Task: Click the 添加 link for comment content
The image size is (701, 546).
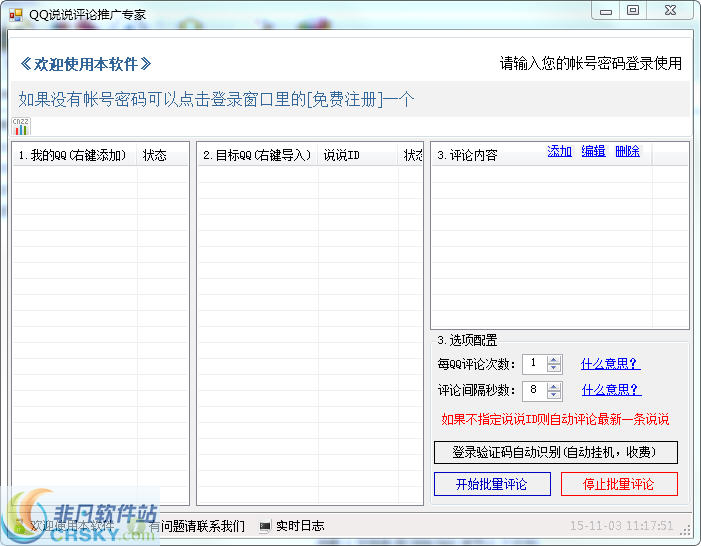Action: [x=559, y=151]
